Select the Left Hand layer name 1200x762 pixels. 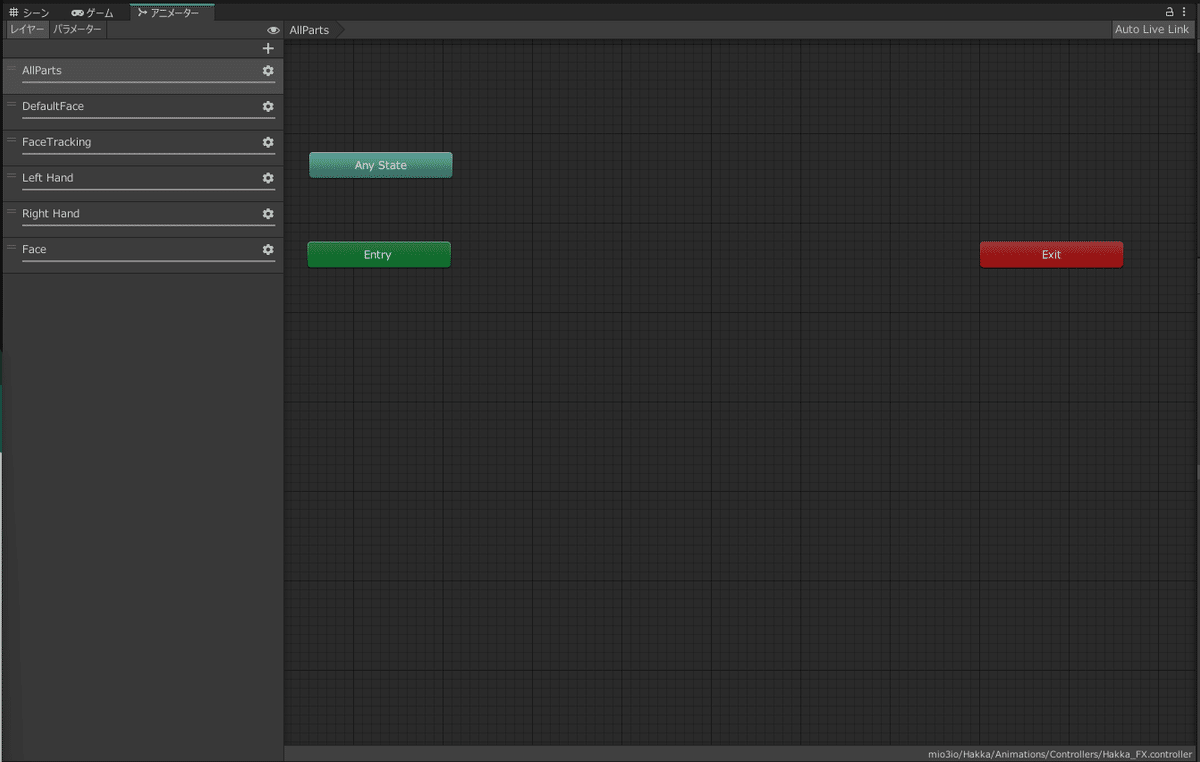pos(48,178)
